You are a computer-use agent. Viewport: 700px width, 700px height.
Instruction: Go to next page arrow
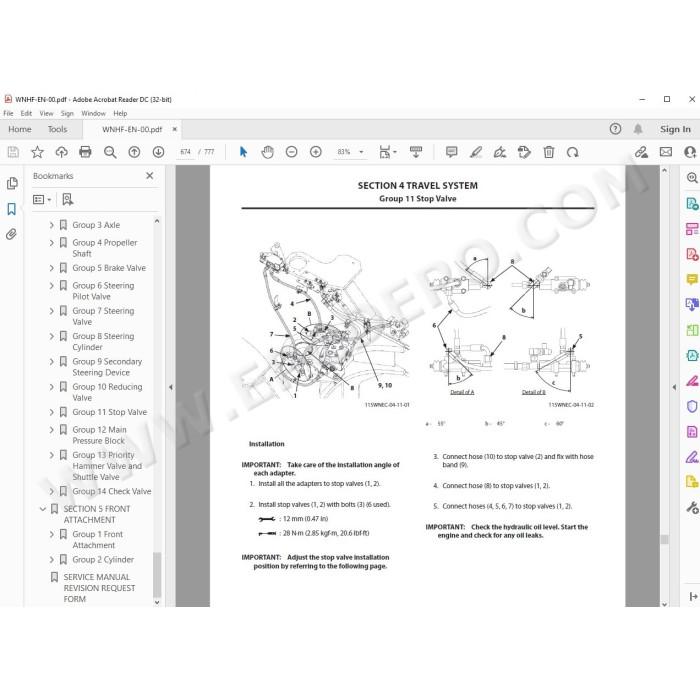pos(158,152)
